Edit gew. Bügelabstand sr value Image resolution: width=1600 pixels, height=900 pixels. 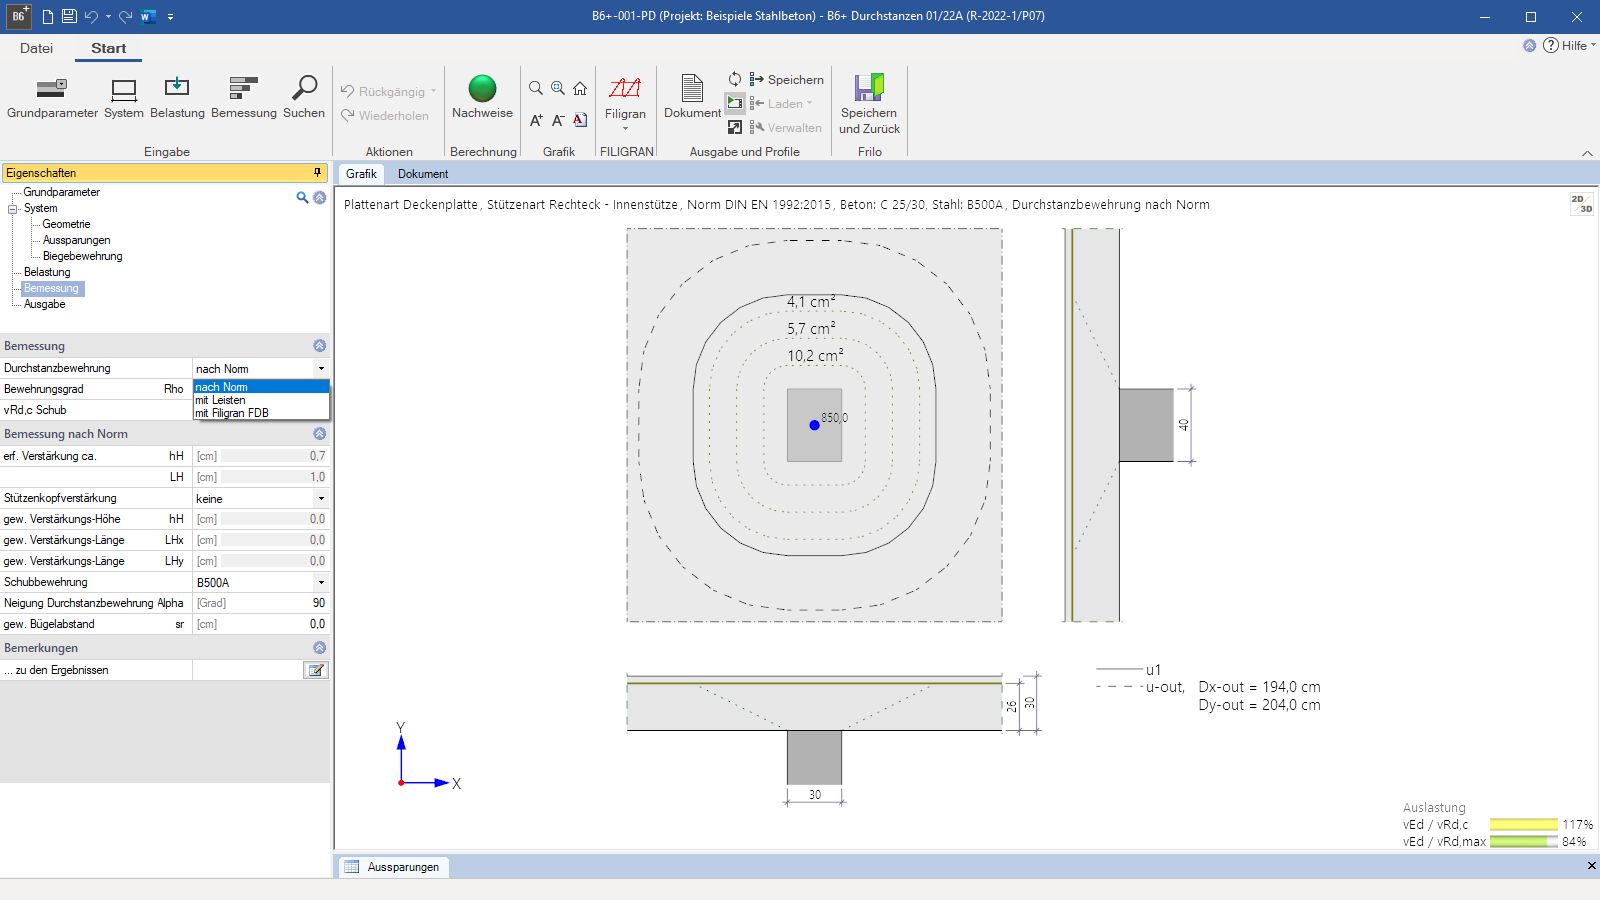pos(260,624)
